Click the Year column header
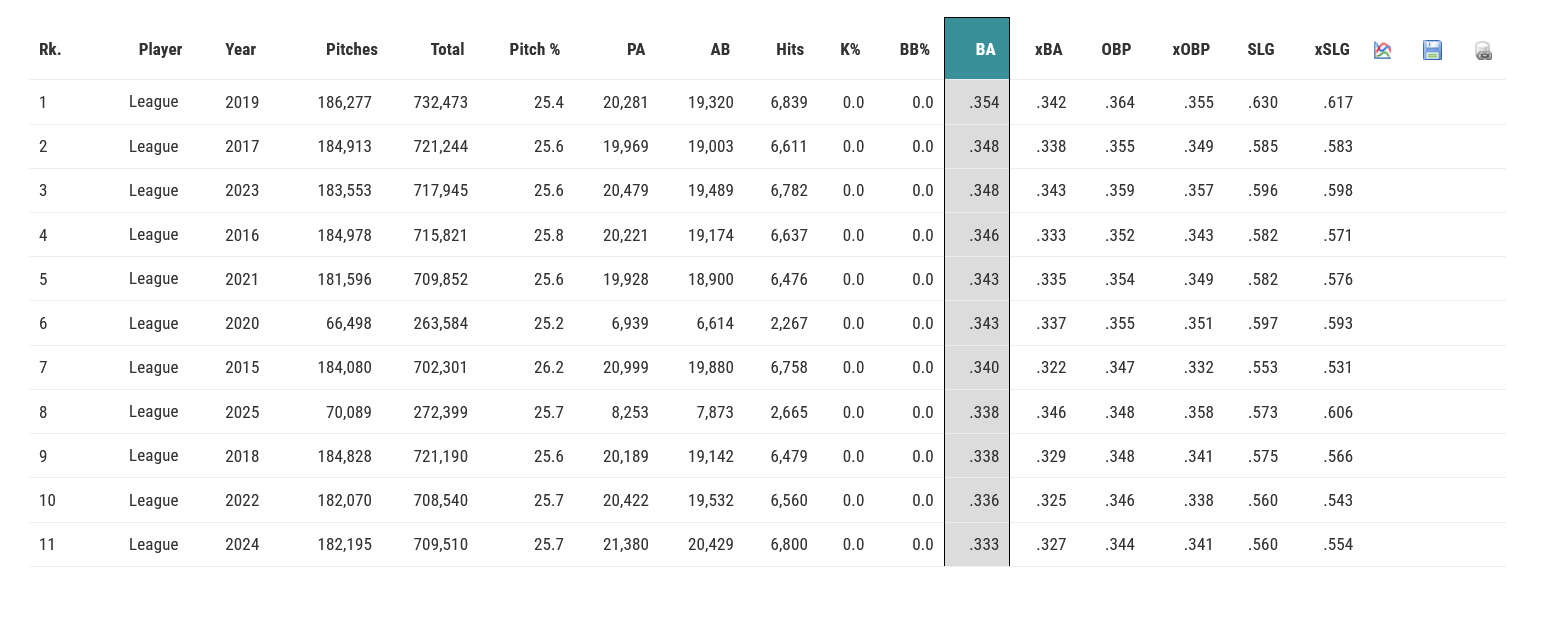The image size is (1549, 627). (x=241, y=49)
